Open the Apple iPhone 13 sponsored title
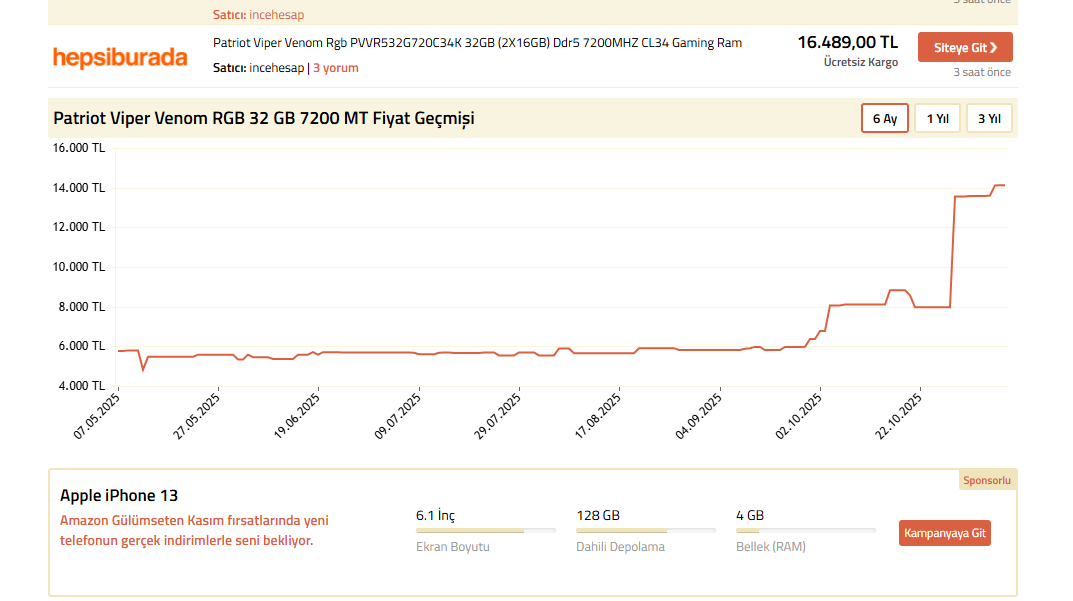 tap(119, 495)
